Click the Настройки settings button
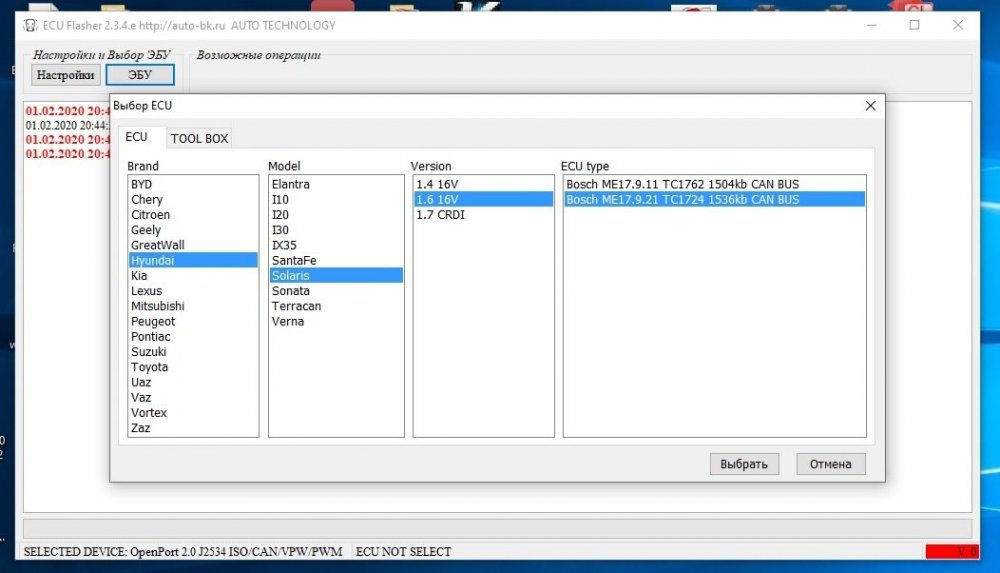This screenshot has width=1000, height=573. pyautogui.click(x=66, y=75)
